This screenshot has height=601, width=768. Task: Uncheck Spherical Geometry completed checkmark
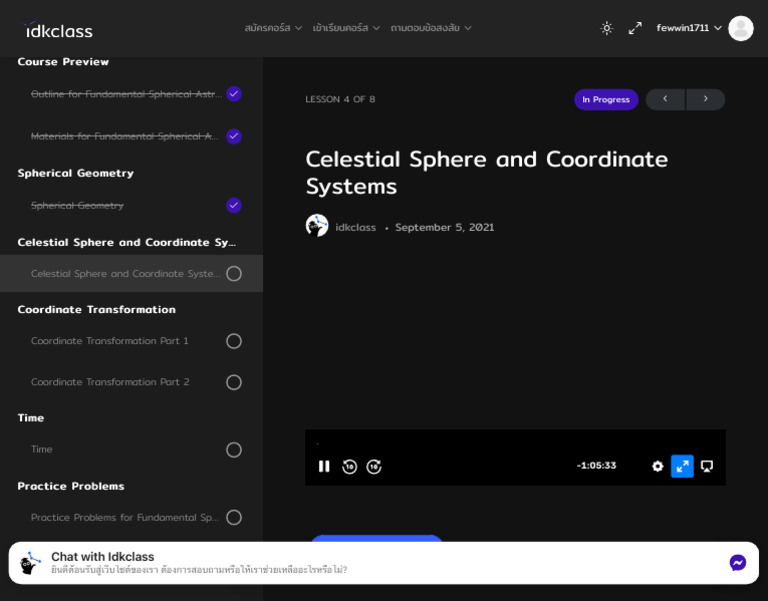point(234,205)
